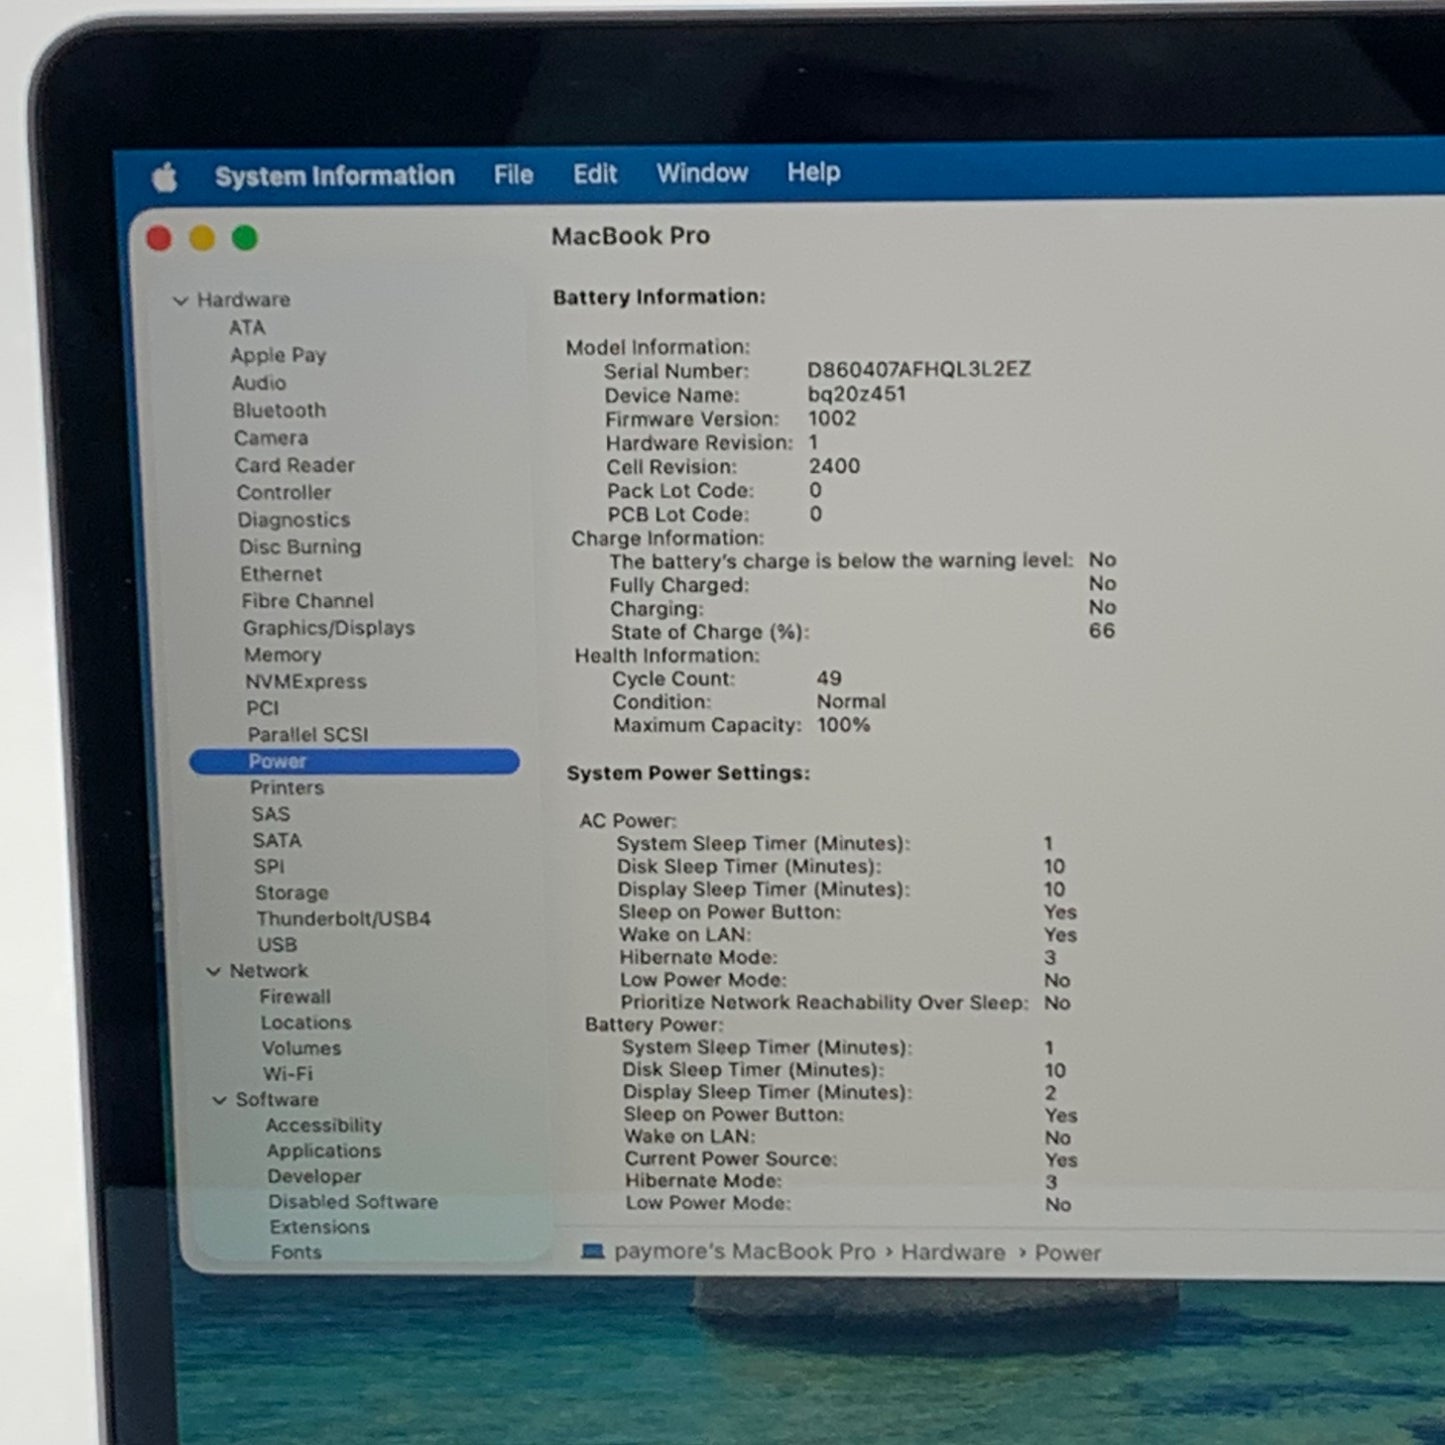Select Bluetooth in the sidebar
This screenshot has height=1445, width=1445.
click(x=279, y=410)
